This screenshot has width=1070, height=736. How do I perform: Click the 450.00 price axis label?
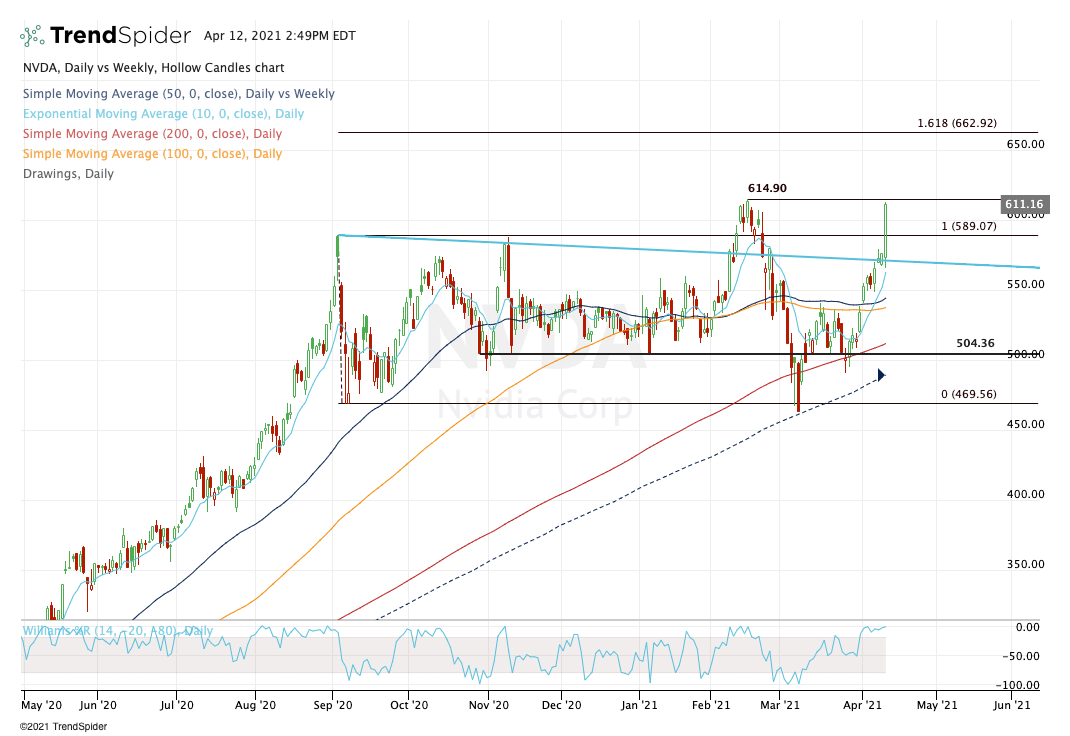[1026, 424]
